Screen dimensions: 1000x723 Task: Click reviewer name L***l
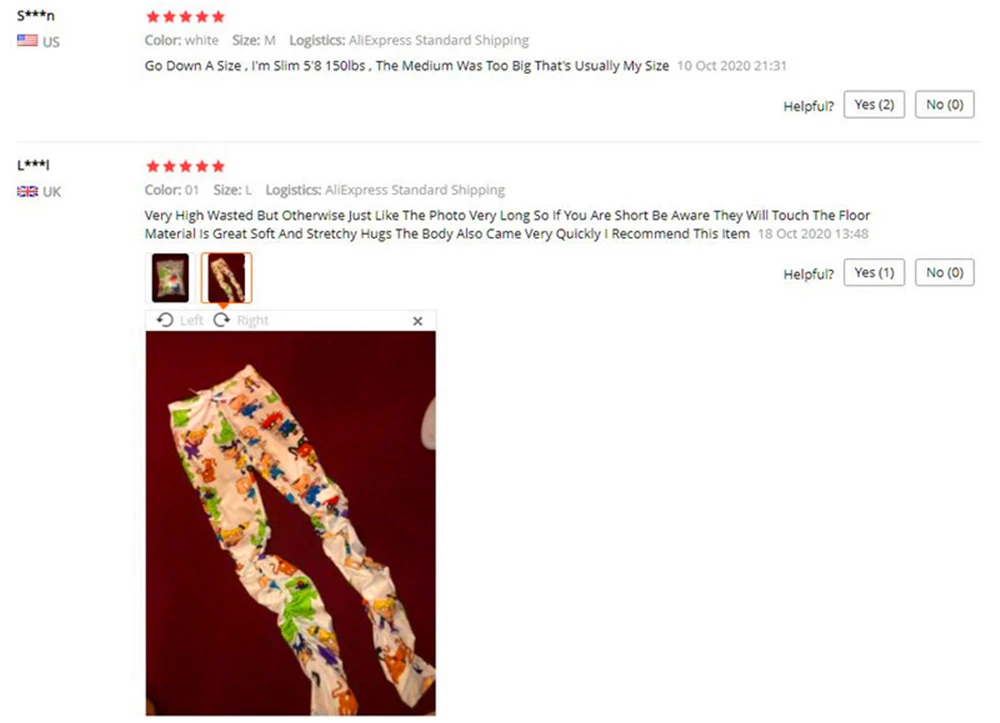pyautogui.click(x=33, y=165)
